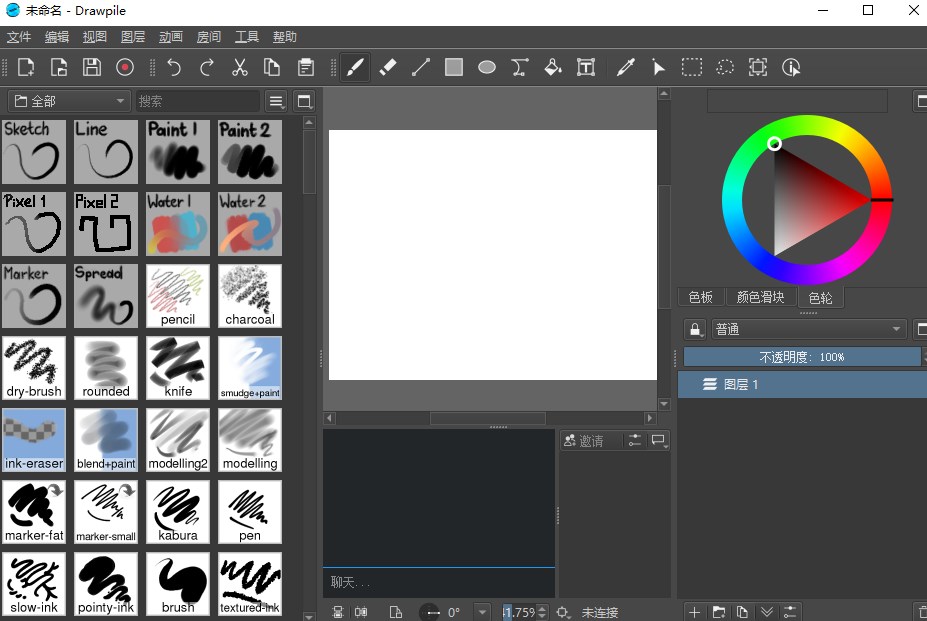Open the 文件 menu

[x=19, y=37]
